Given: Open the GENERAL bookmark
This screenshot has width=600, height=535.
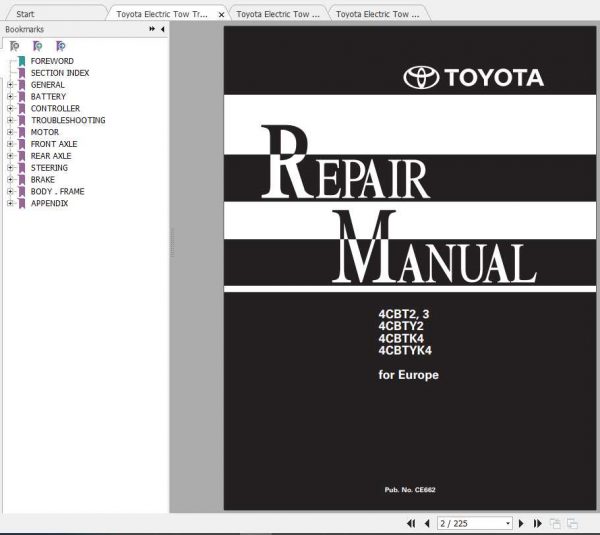Looking at the screenshot, I should (47, 85).
